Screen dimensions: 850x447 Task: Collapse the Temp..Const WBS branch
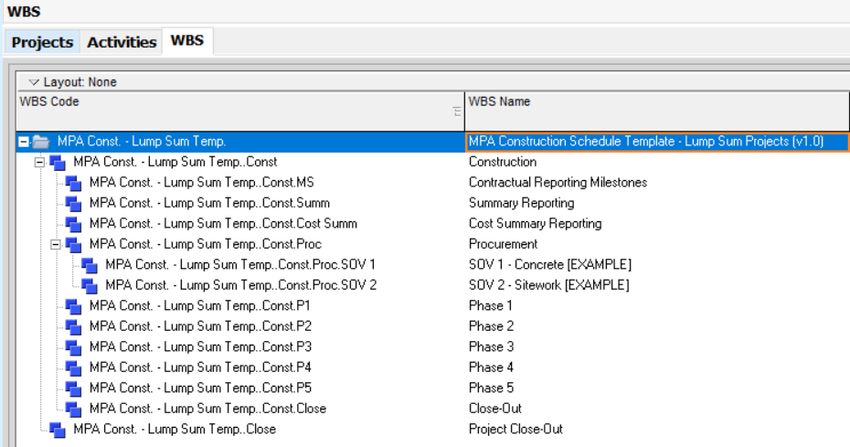point(40,163)
